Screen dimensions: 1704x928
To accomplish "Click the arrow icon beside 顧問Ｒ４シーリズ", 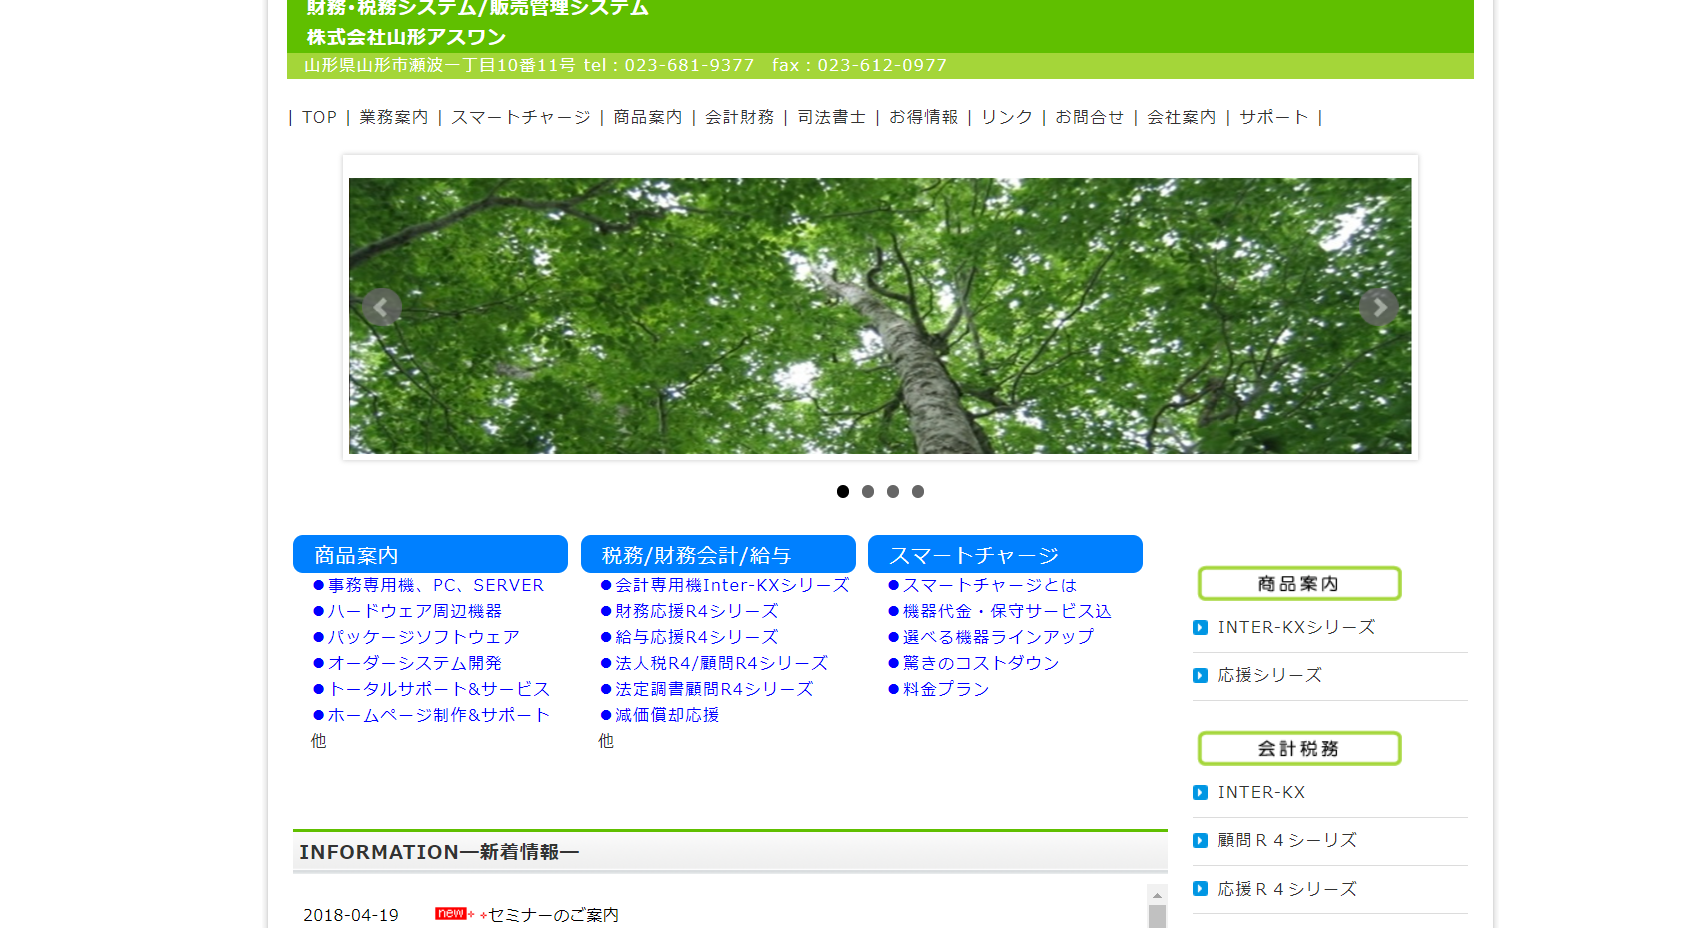I will [x=1200, y=840].
